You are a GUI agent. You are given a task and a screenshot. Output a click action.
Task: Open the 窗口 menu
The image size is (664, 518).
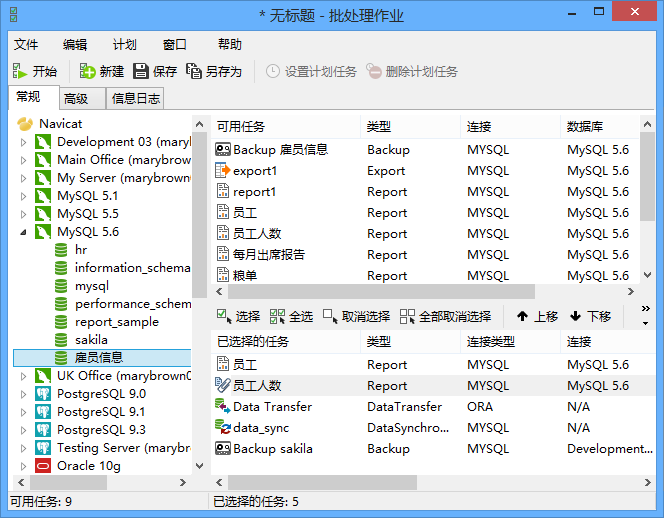click(x=174, y=44)
